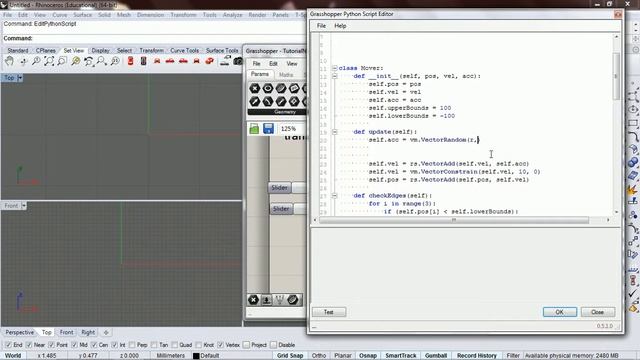Toggle Record History in status bar
The image size is (640, 360).
[476, 356]
